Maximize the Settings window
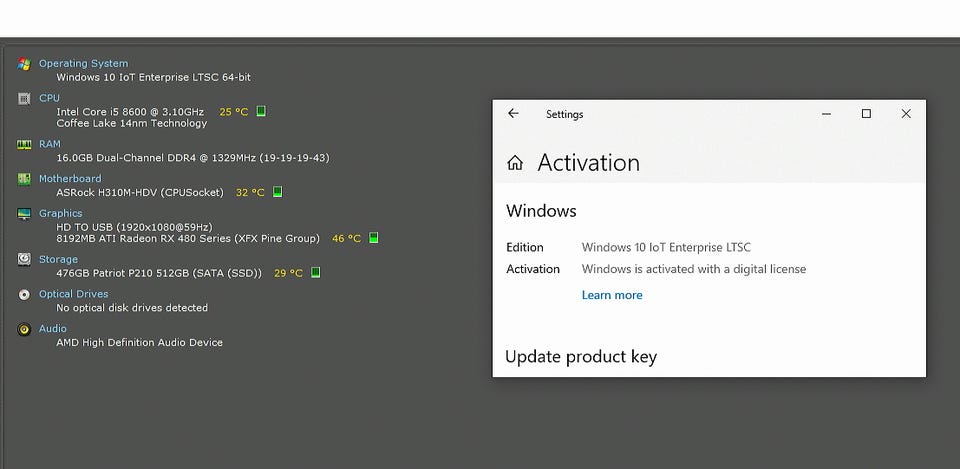960x469 pixels. pos(866,114)
